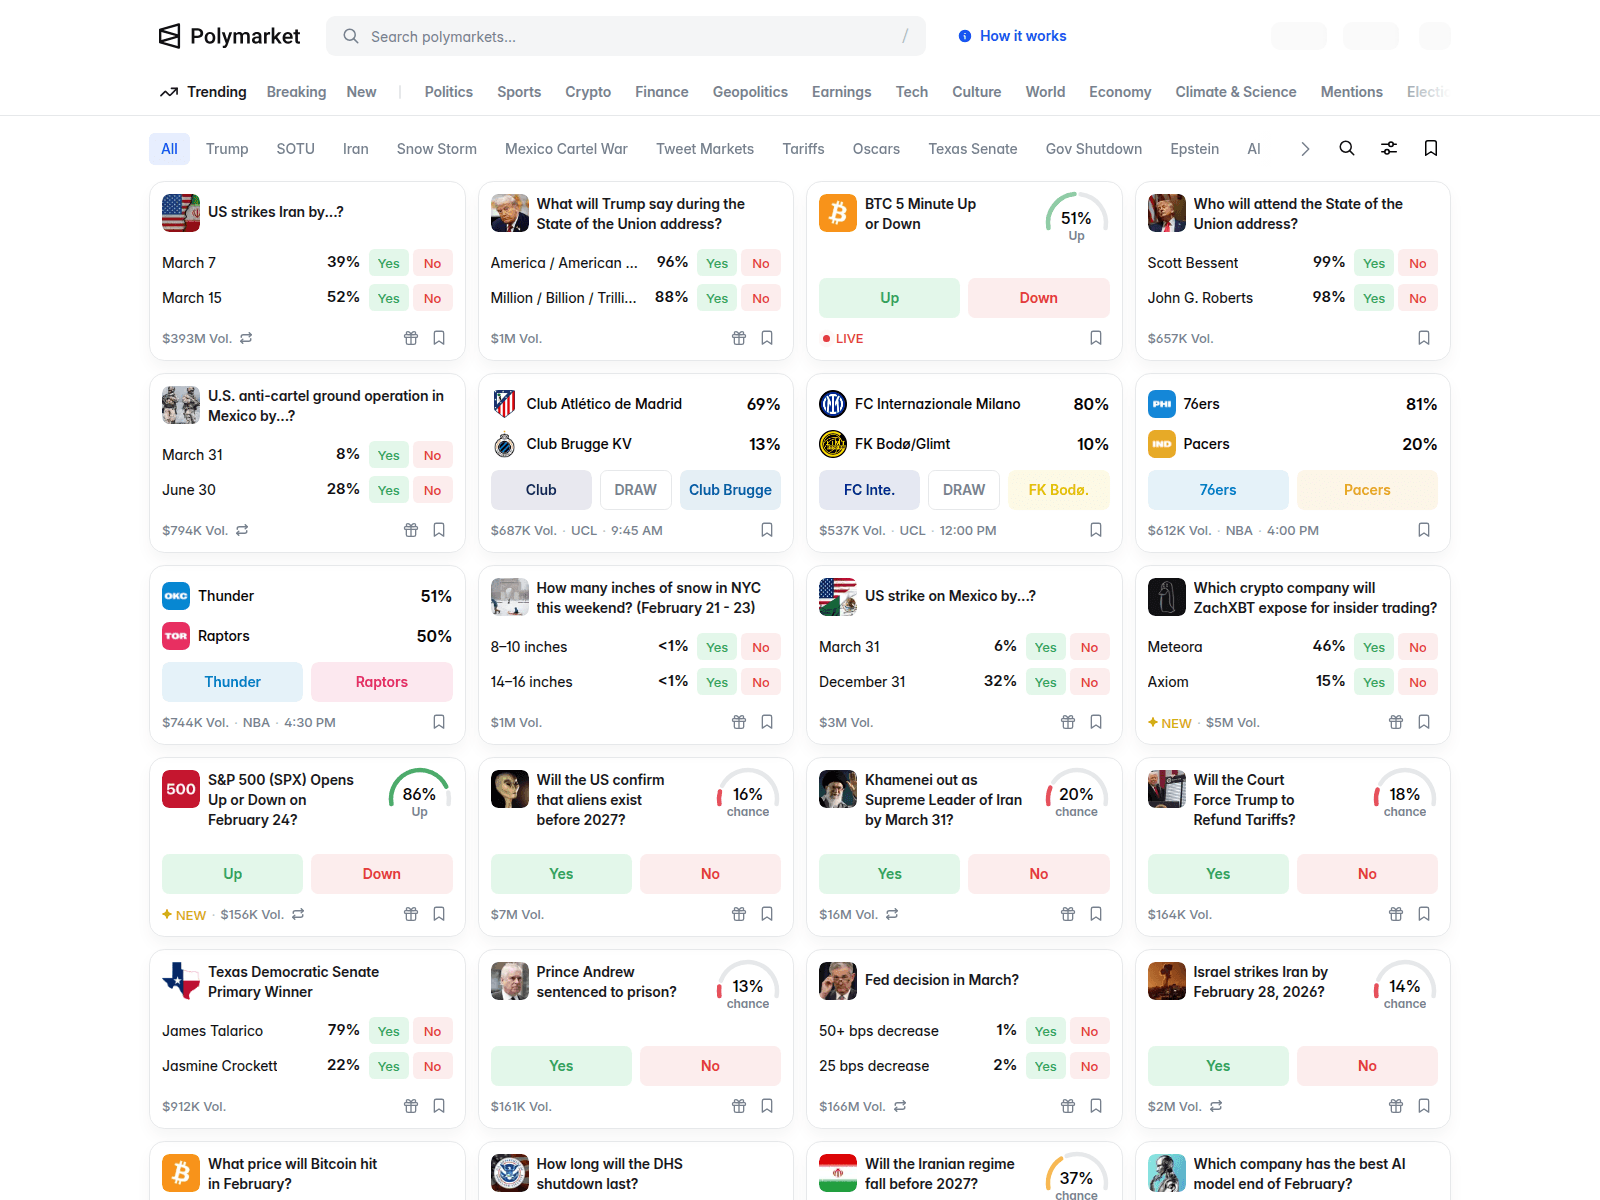Bookmark the Texas Democratic Senate Primary market
This screenshot has height=1200, width=1600.
(439, 1106)
